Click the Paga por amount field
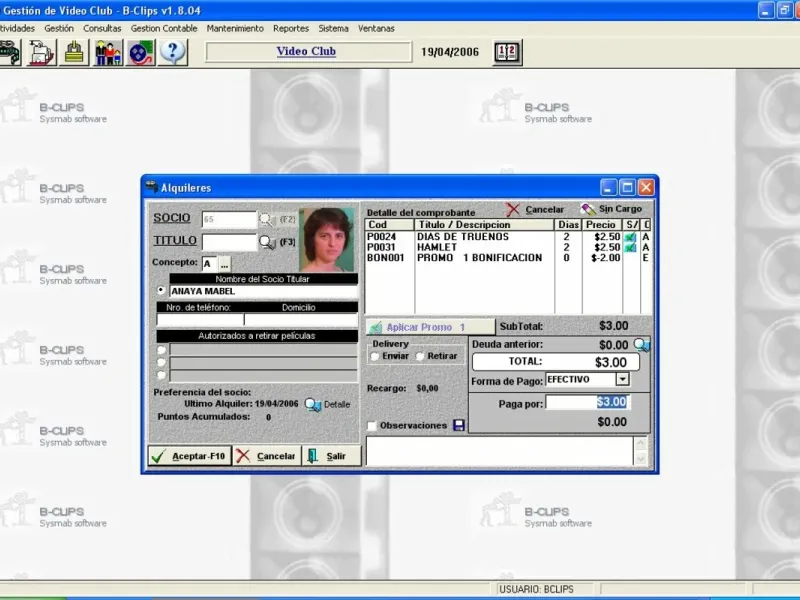The width and height of the screenshot is (800, 600). [588, 402]
